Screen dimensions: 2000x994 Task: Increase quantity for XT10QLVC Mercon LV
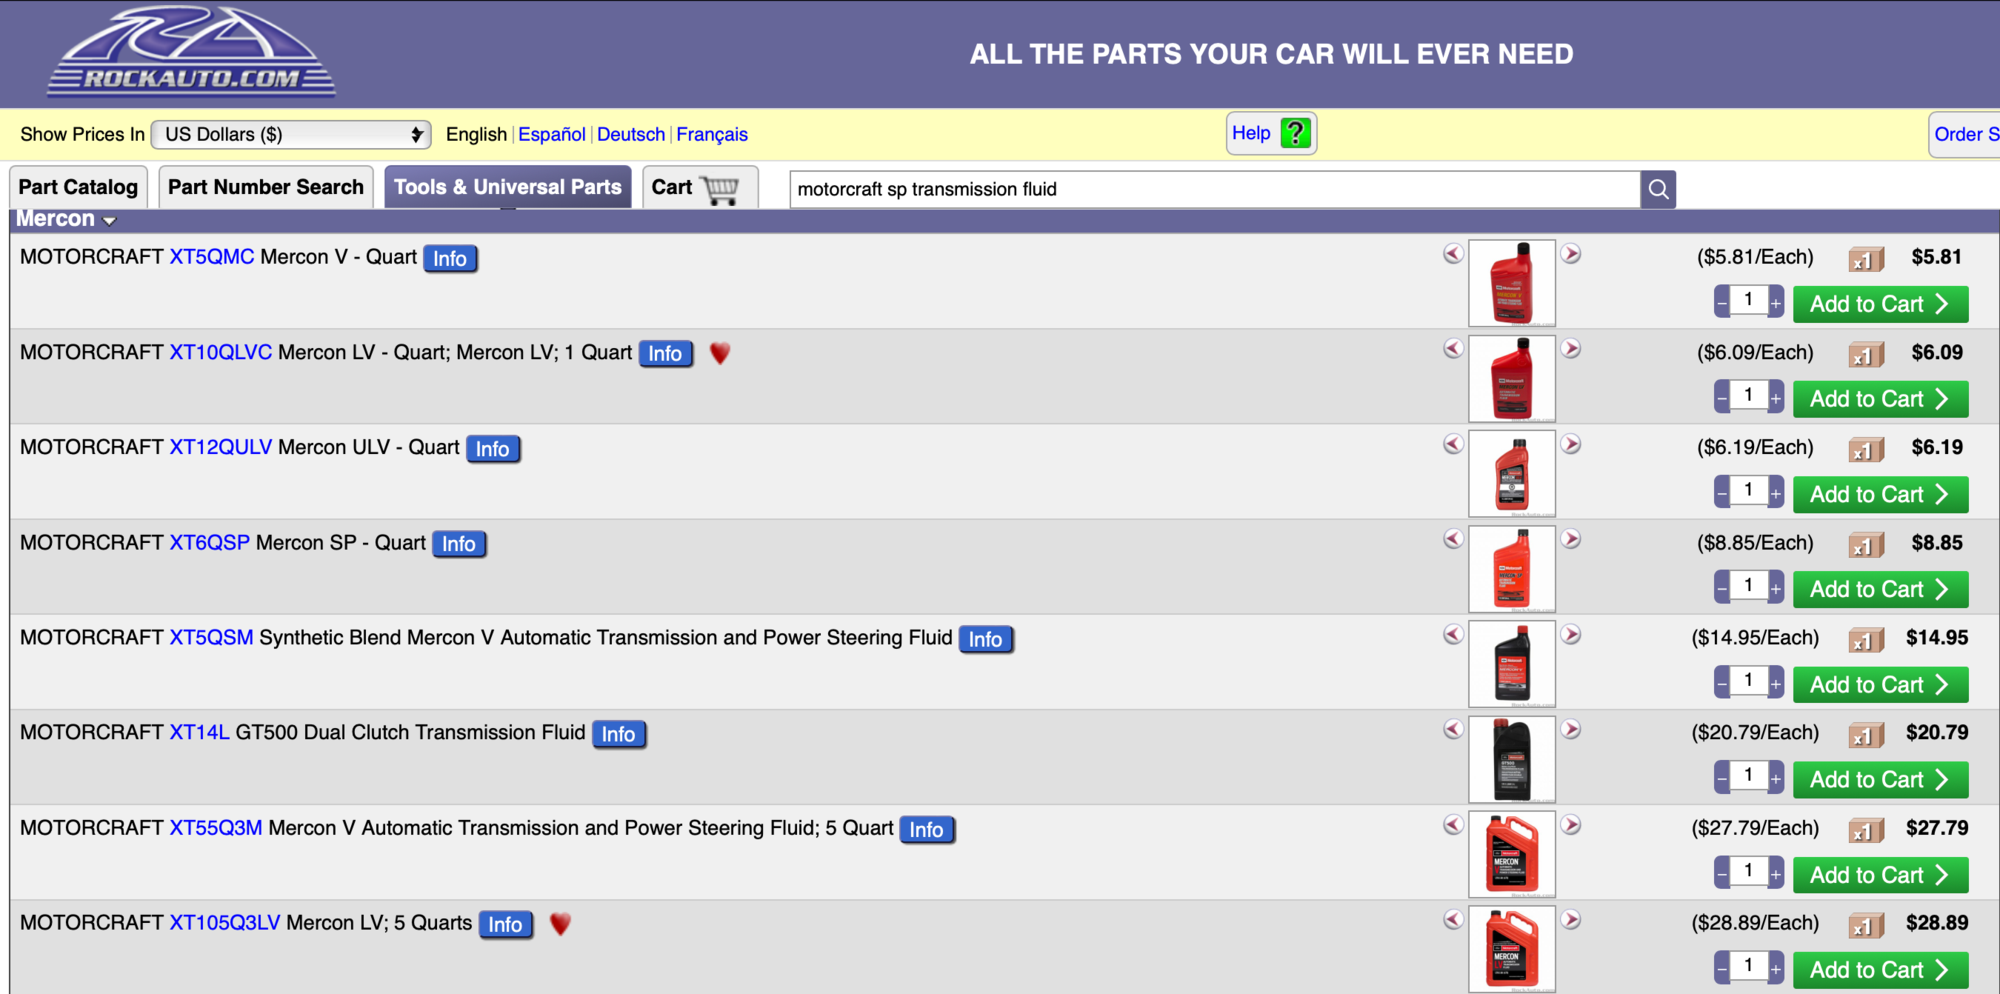1776,397
